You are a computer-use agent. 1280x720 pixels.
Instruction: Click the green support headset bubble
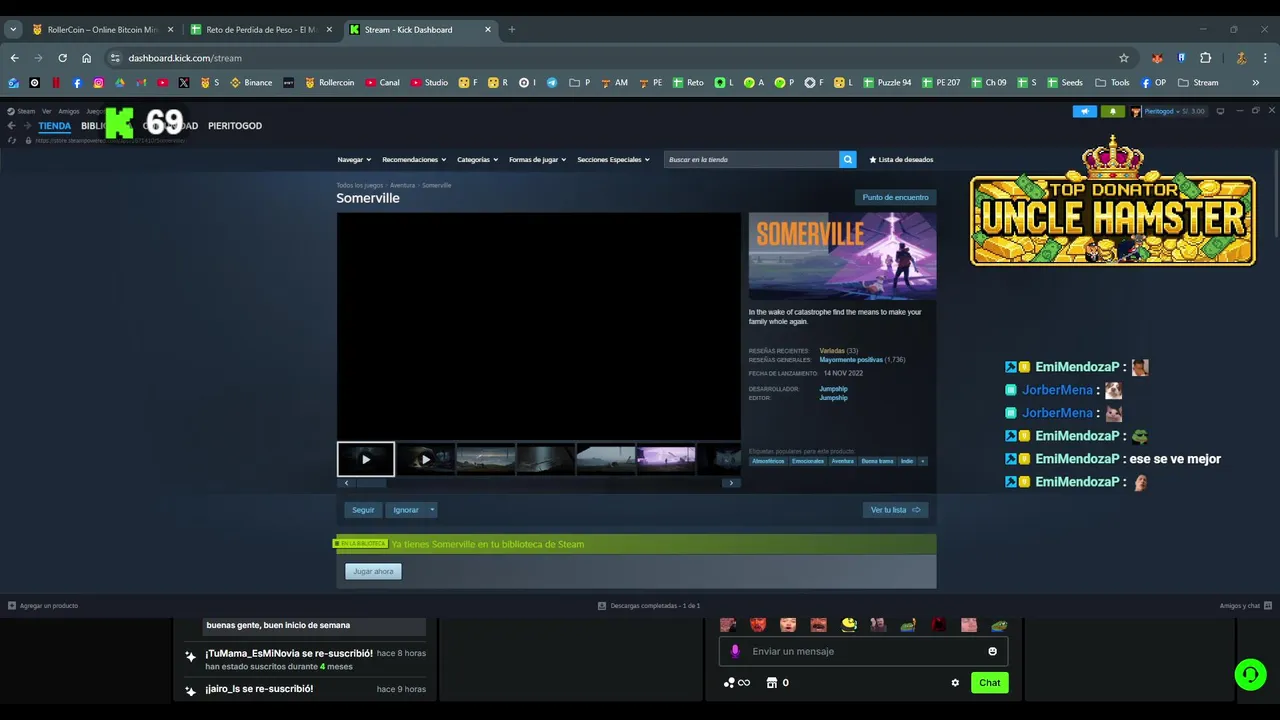click(x=1250, y=674)
